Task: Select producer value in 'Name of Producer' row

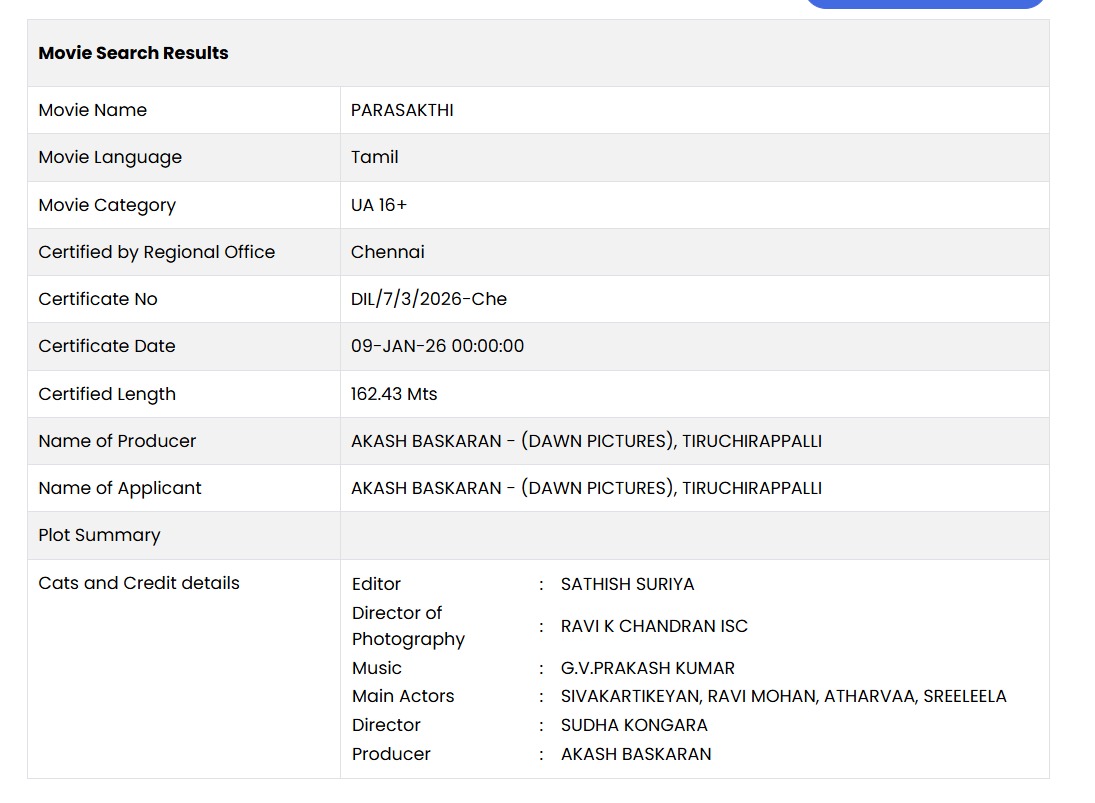Action: click(x=586, y=441)
